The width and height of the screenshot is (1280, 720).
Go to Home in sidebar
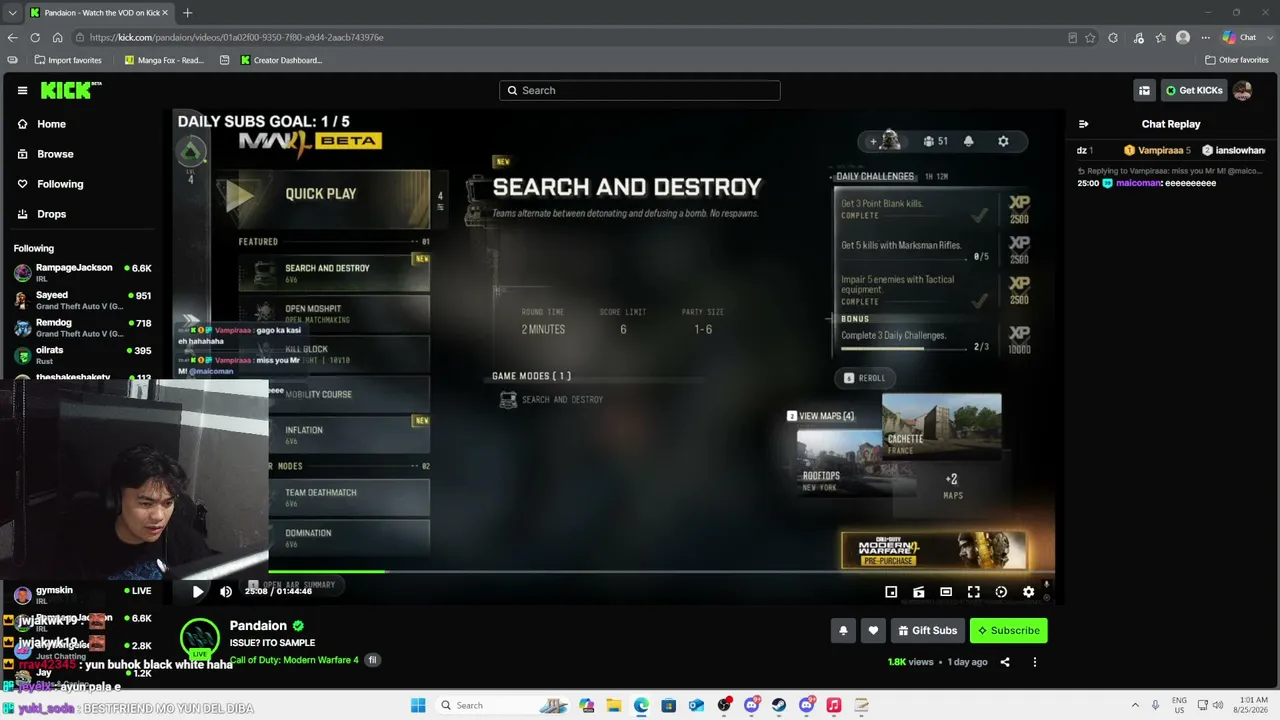52,124
